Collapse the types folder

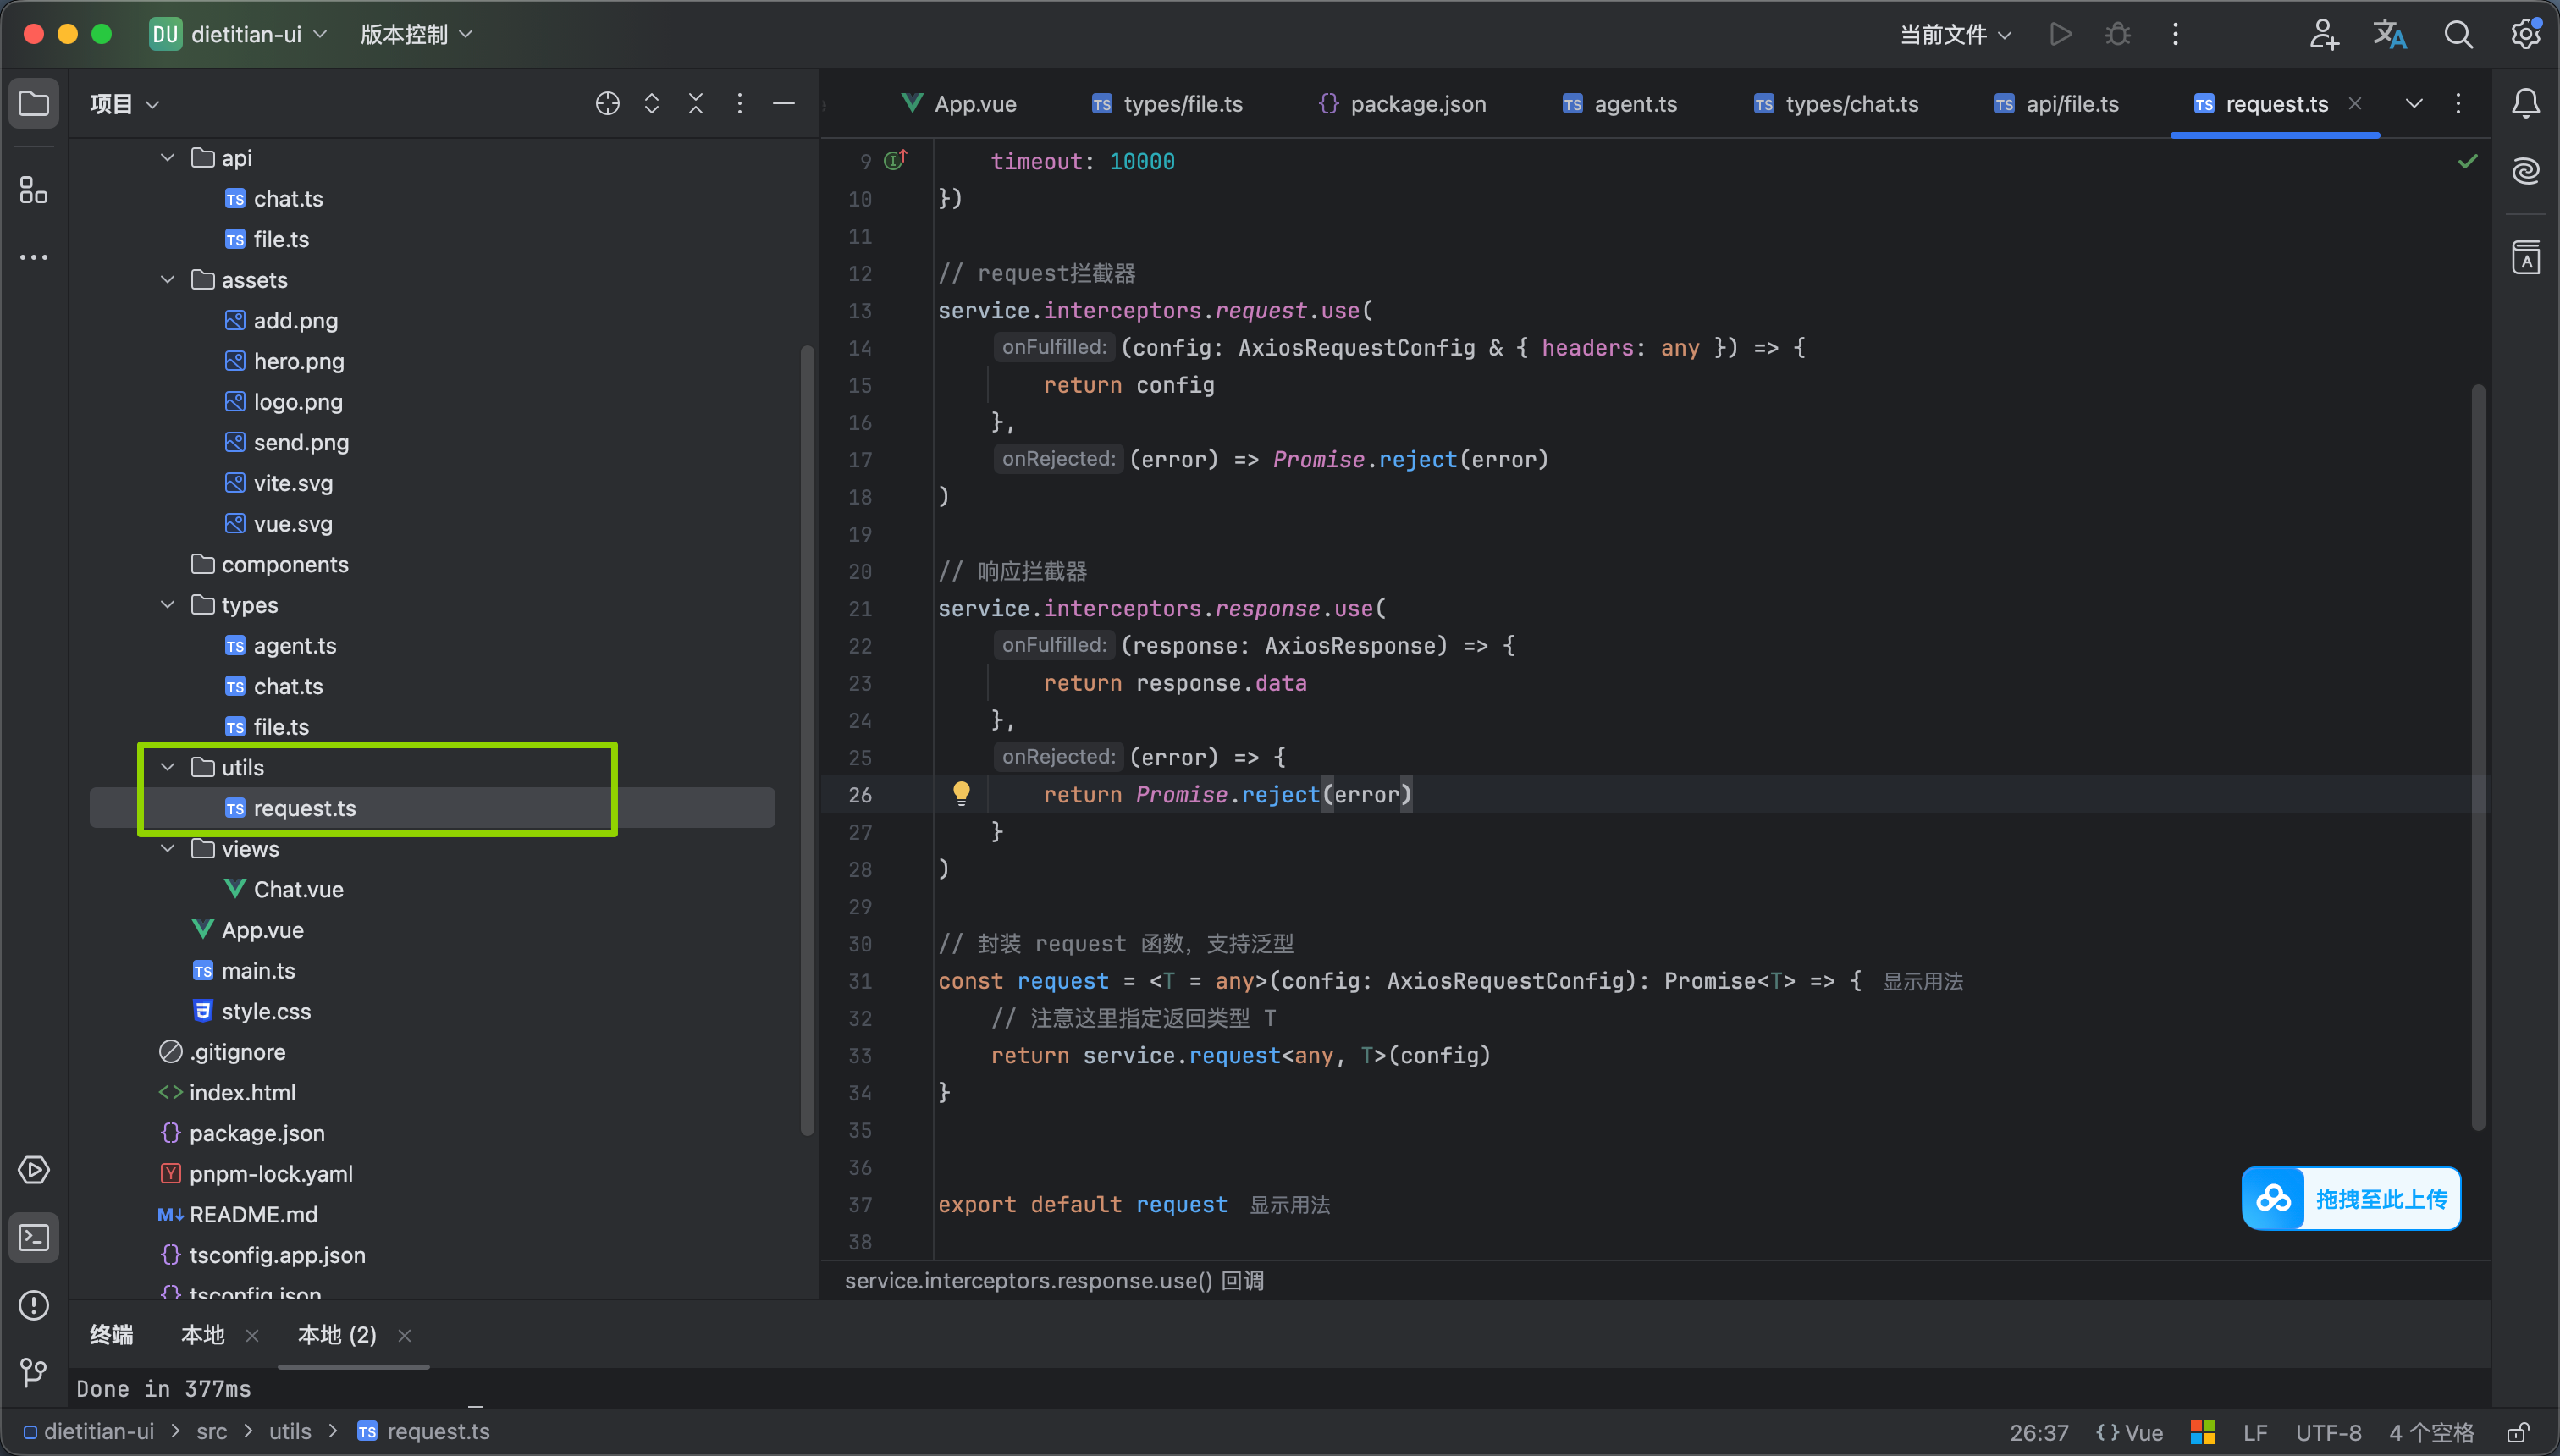click(168, 605)
